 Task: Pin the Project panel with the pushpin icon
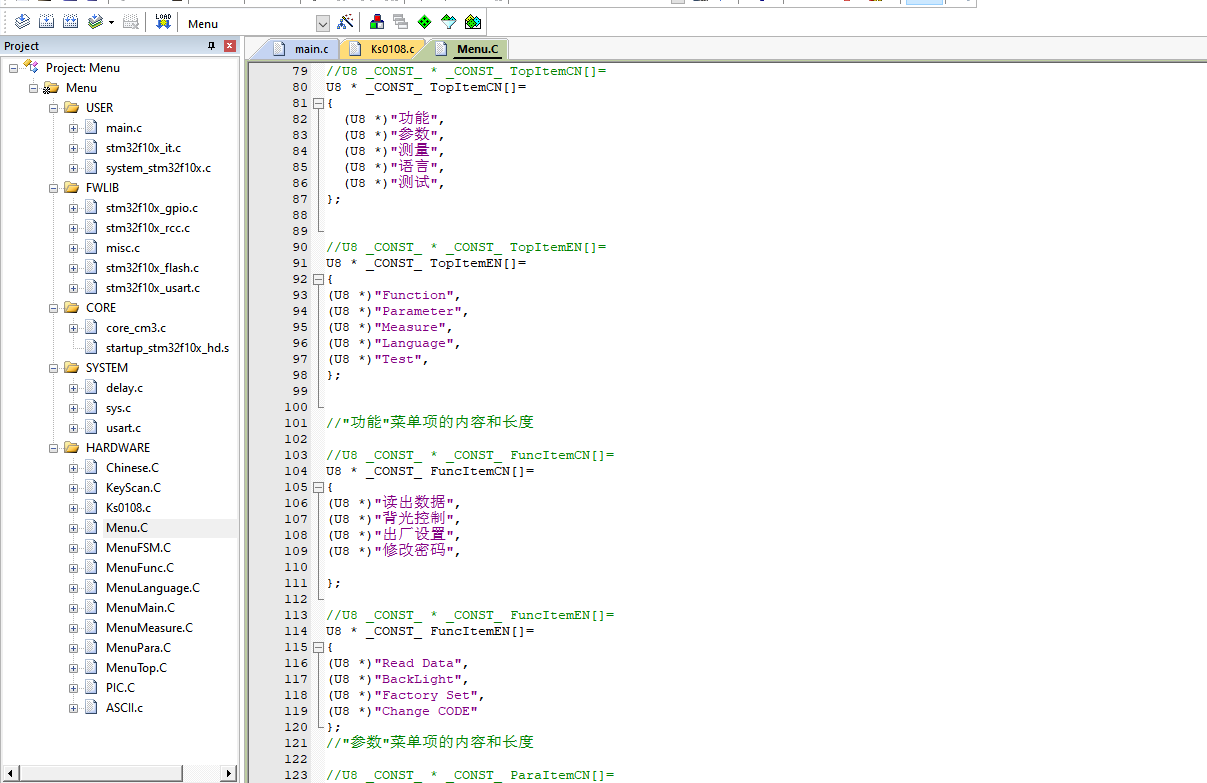click(211, 46)
